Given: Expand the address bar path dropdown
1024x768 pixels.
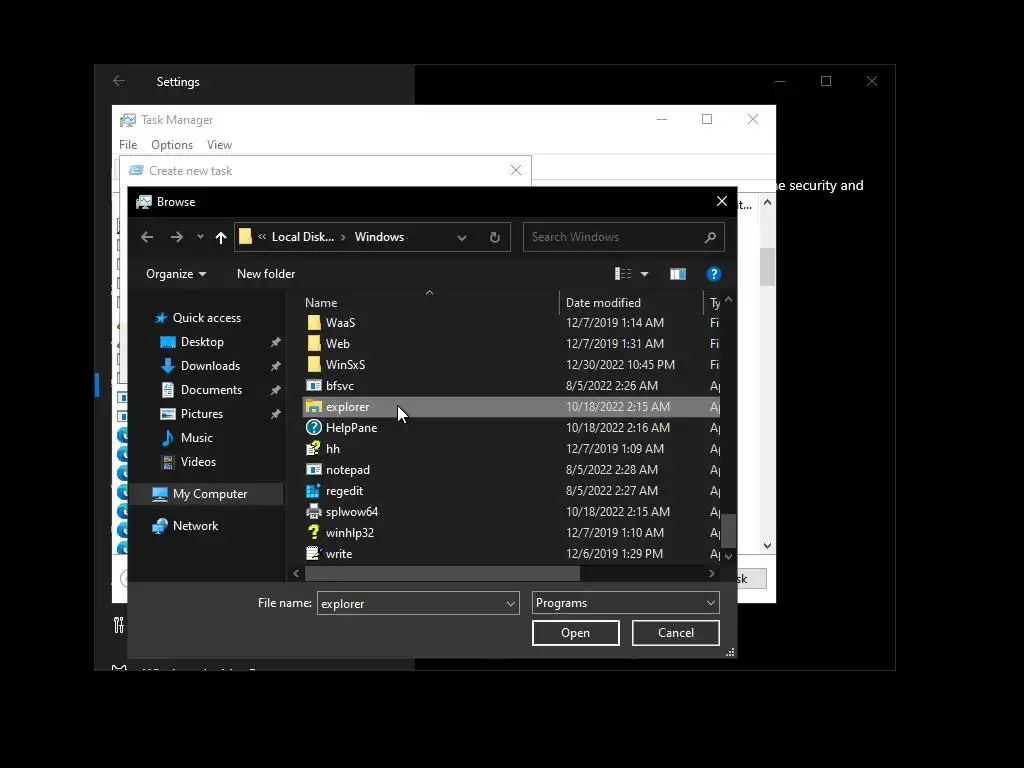Looking at the screenshot, I should tap(462, 238).
